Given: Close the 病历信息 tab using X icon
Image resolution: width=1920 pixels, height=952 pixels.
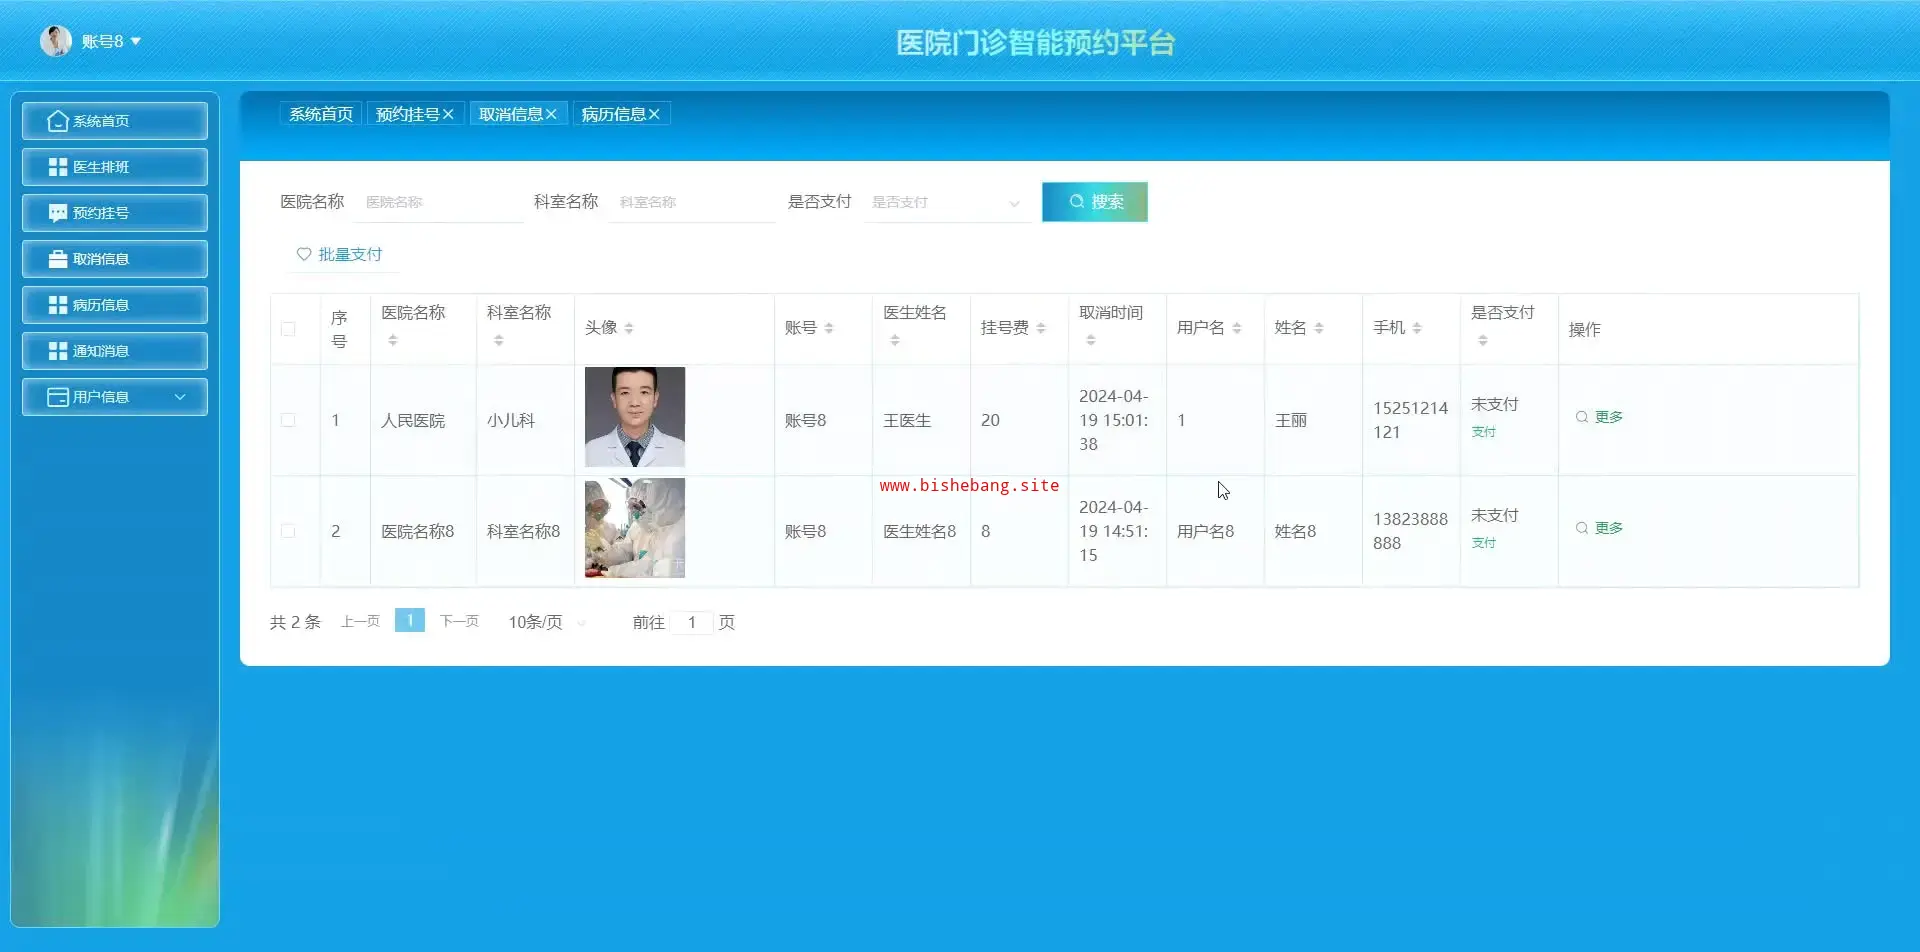Looking at the screenshot, I should pyautogui.click(x=654, y=115).
